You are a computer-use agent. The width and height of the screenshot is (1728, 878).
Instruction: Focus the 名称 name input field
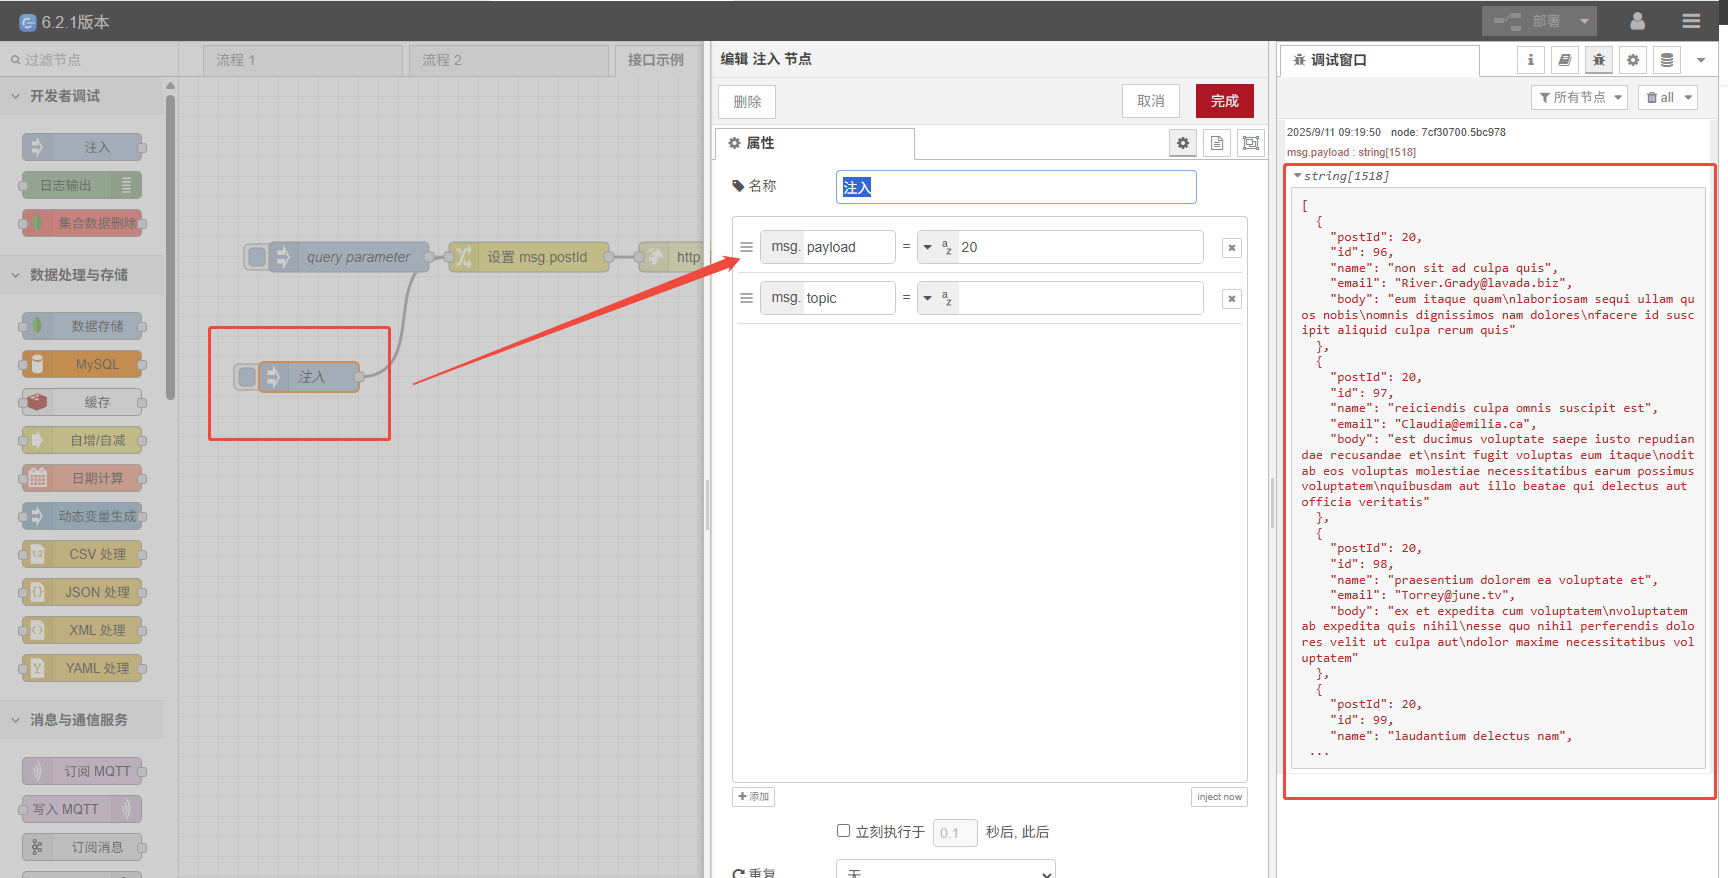pos(1016,187)
